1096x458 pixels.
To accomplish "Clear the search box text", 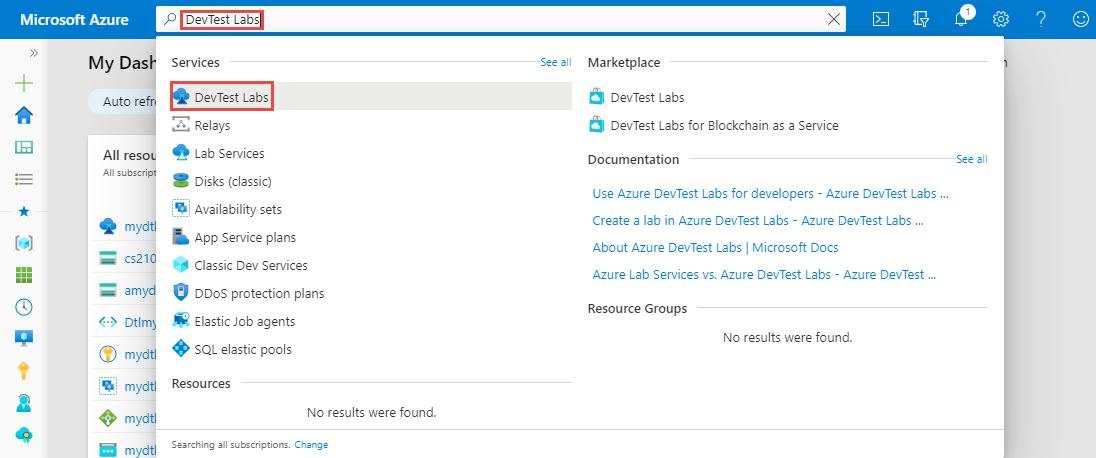I will (834, 19).
